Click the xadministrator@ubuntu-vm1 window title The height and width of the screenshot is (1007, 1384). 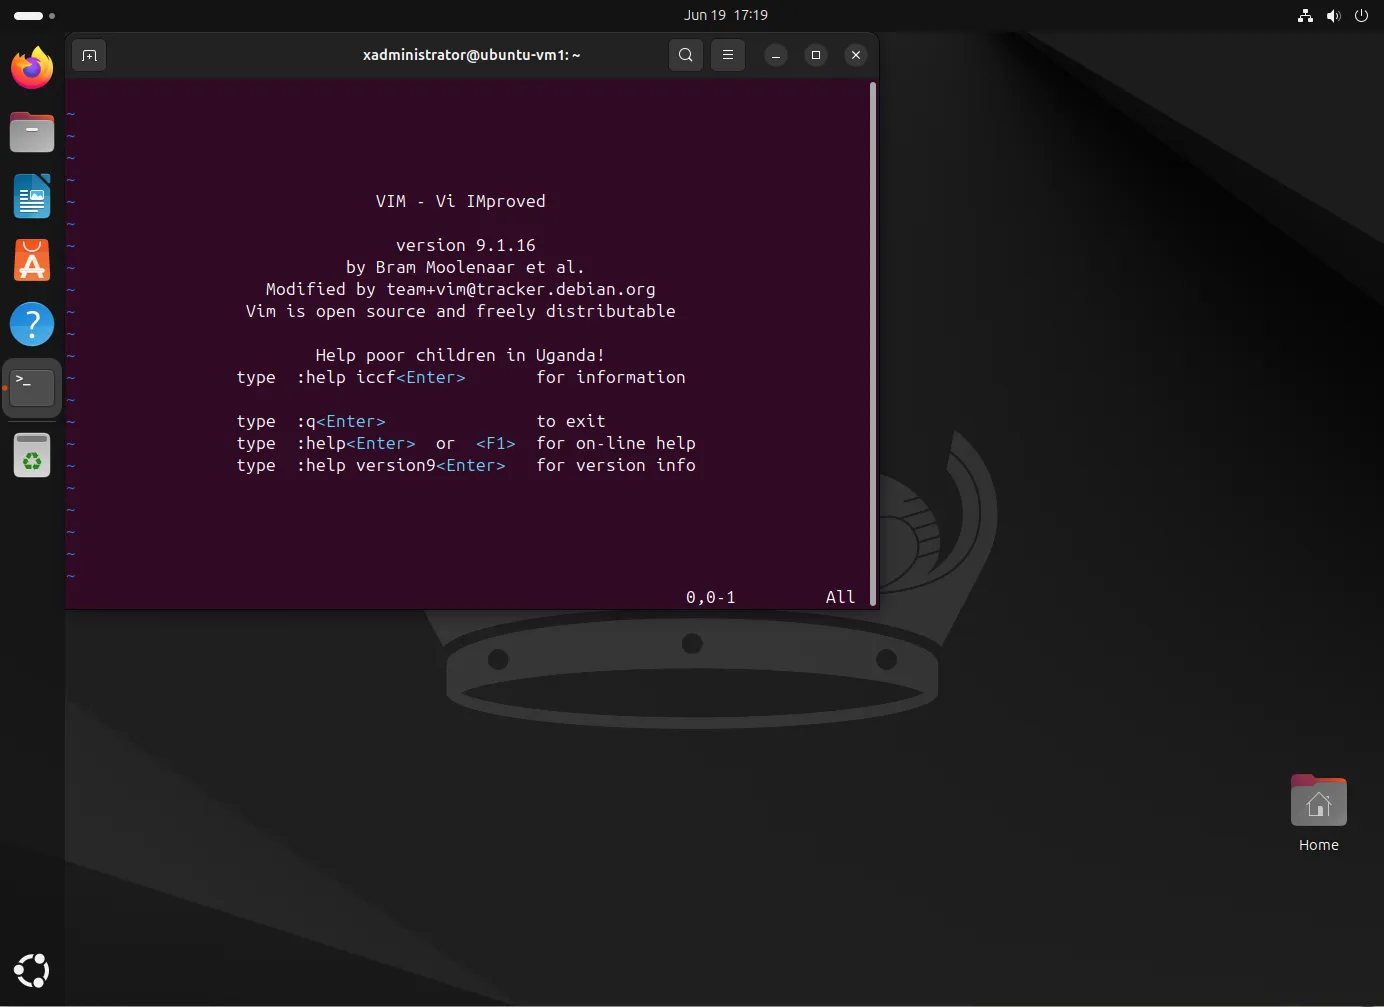click(x=471, y=55)
